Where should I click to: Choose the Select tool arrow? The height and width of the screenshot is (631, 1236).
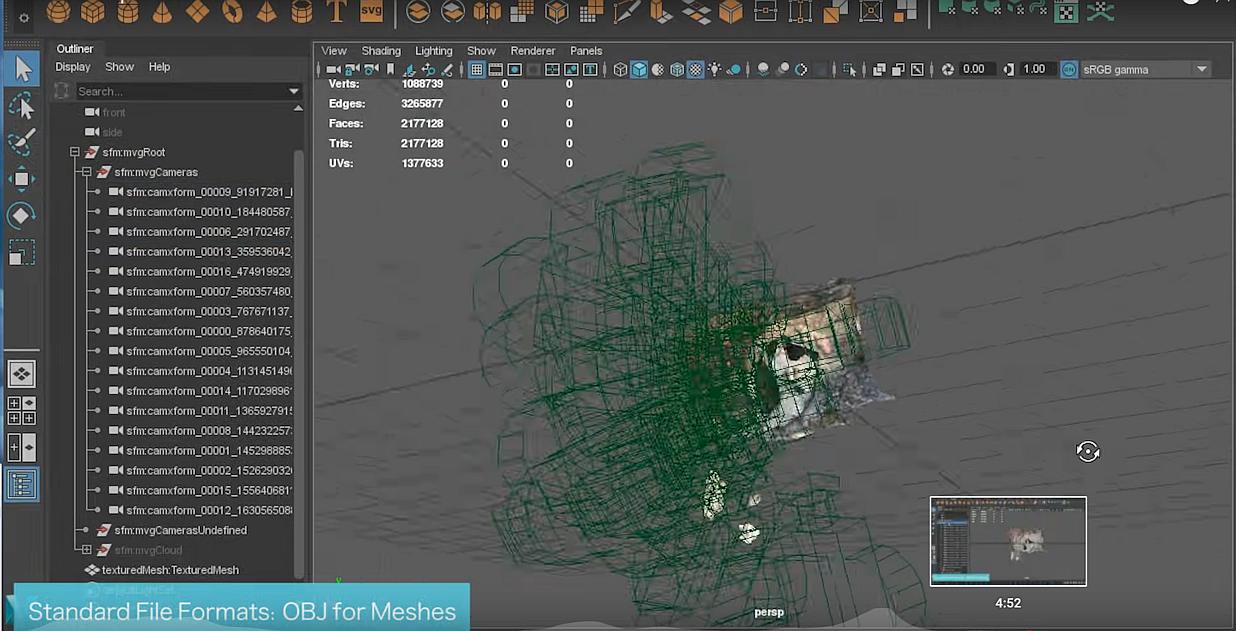tap(22, 68)
